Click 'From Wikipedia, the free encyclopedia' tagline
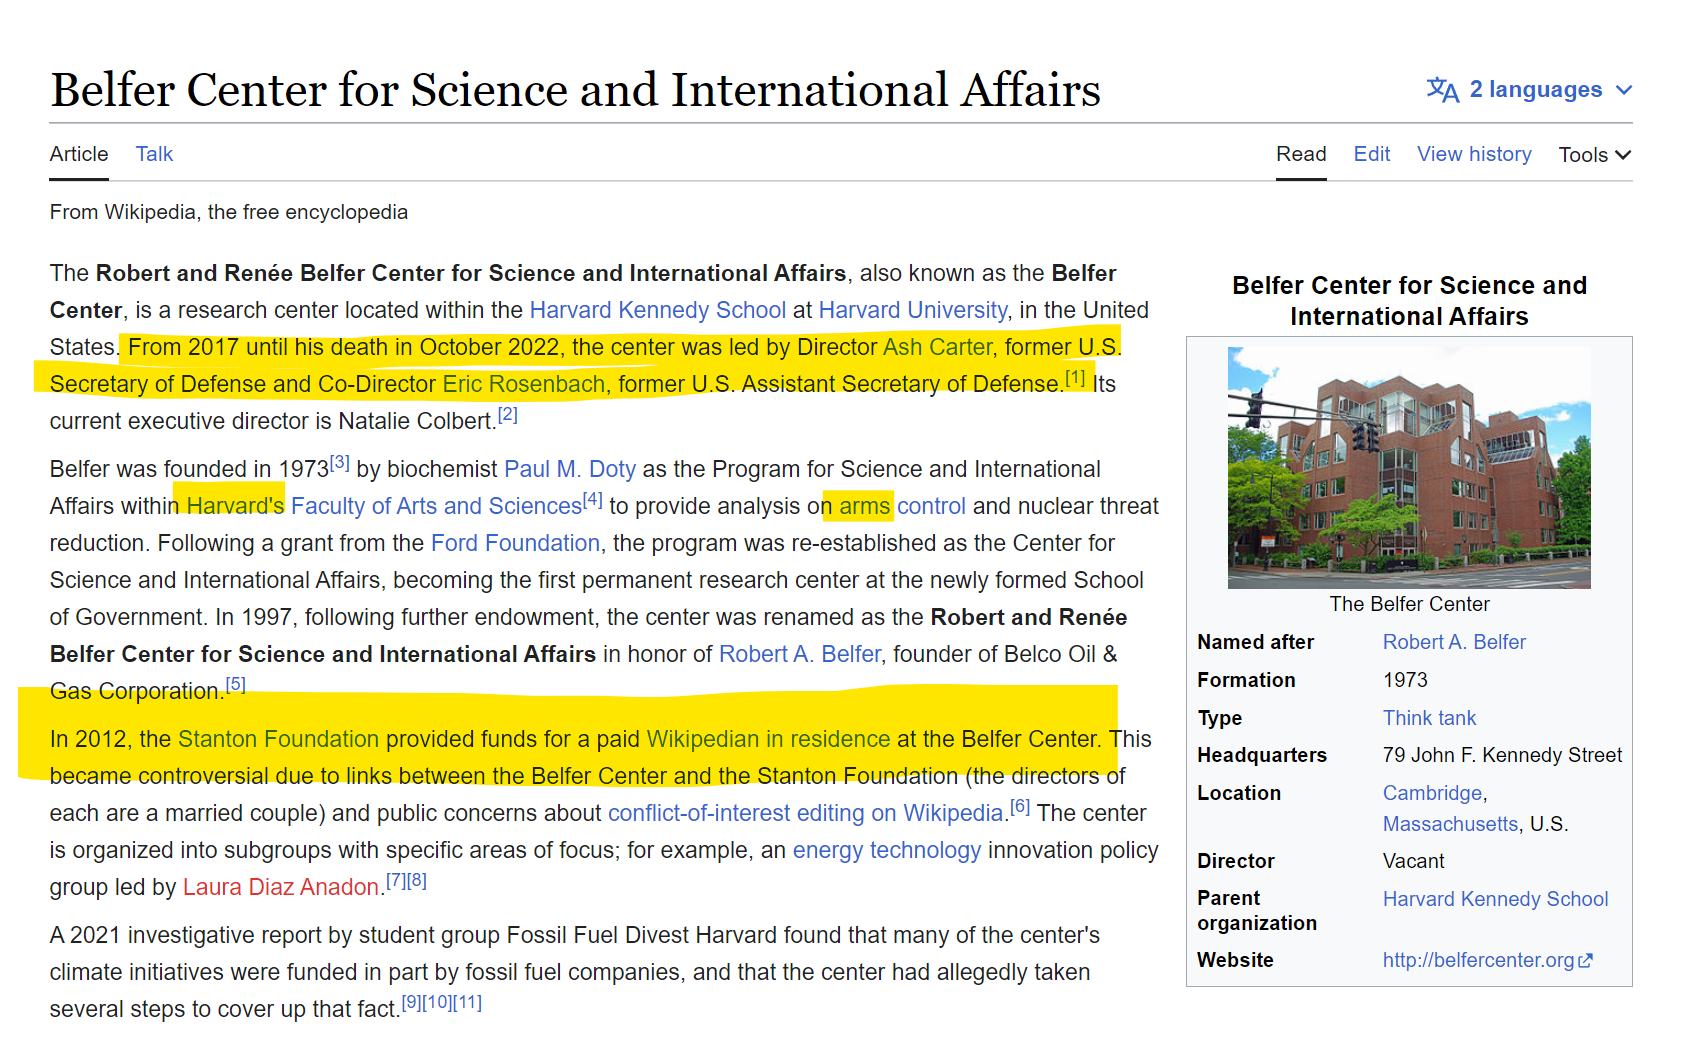Screen dimensions: 1704x1053 (x=229, y=212)
